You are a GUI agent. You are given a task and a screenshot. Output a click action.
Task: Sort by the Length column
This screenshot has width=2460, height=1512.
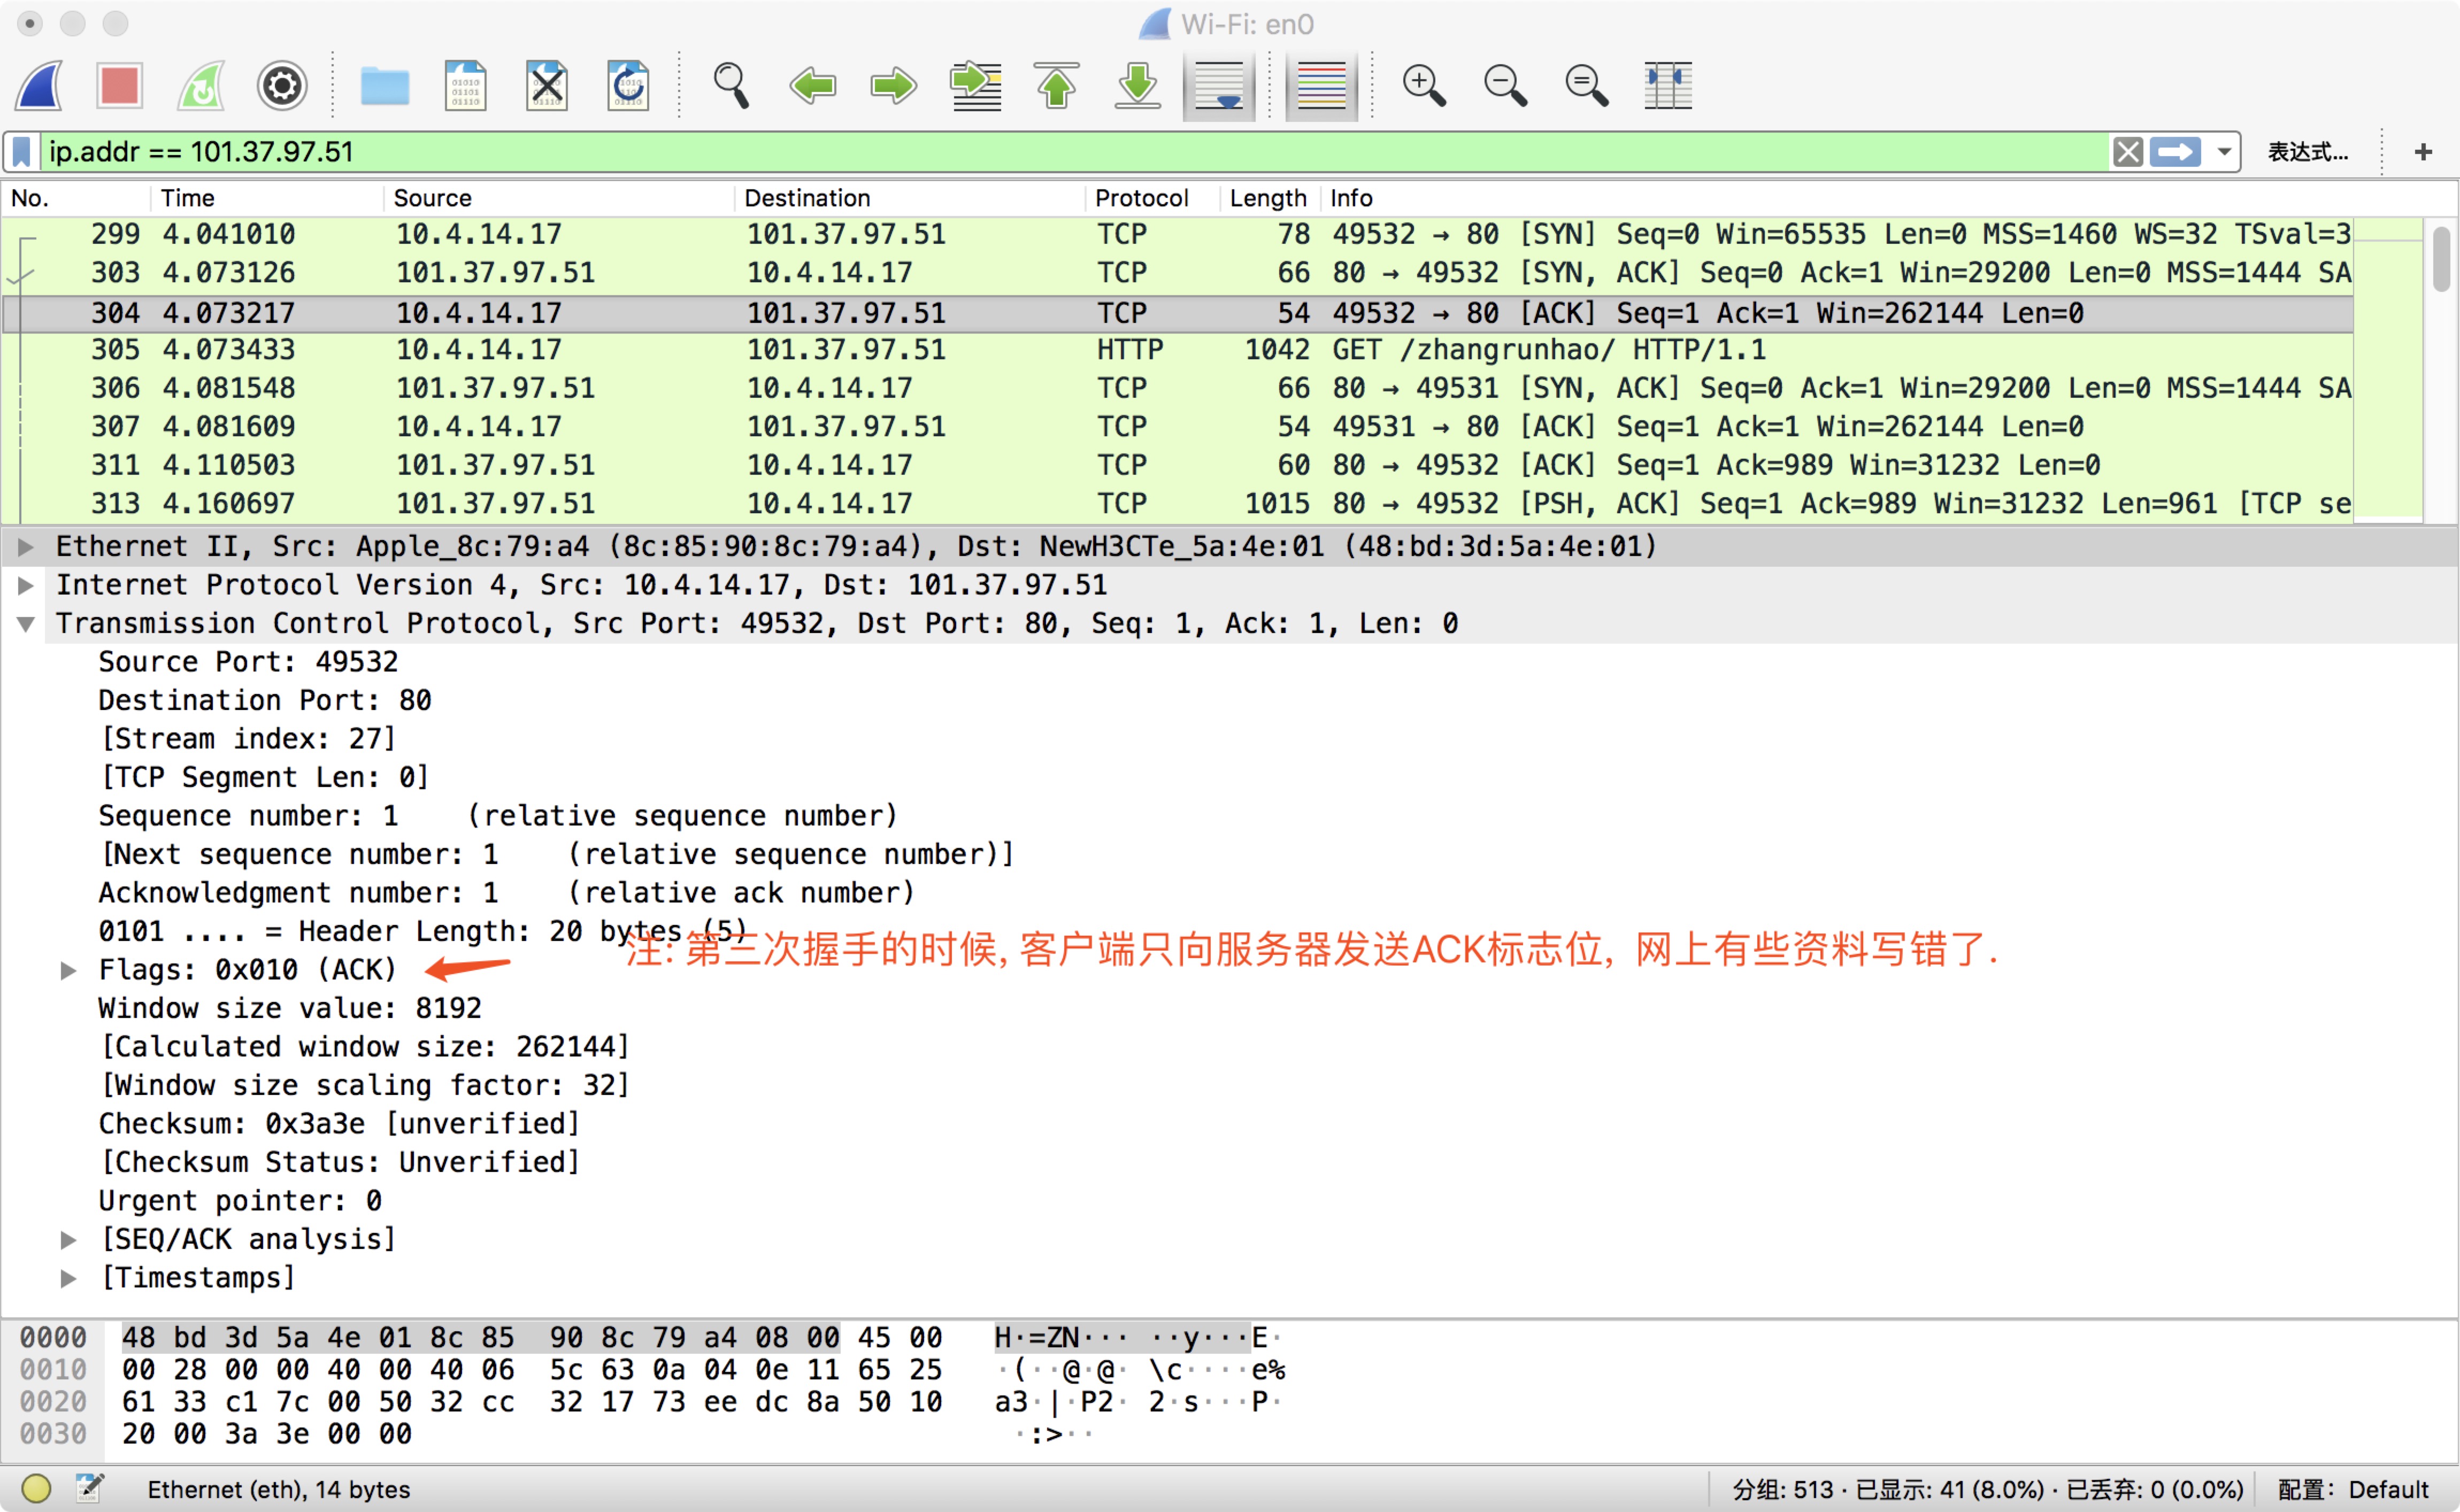pos(1270,198)
